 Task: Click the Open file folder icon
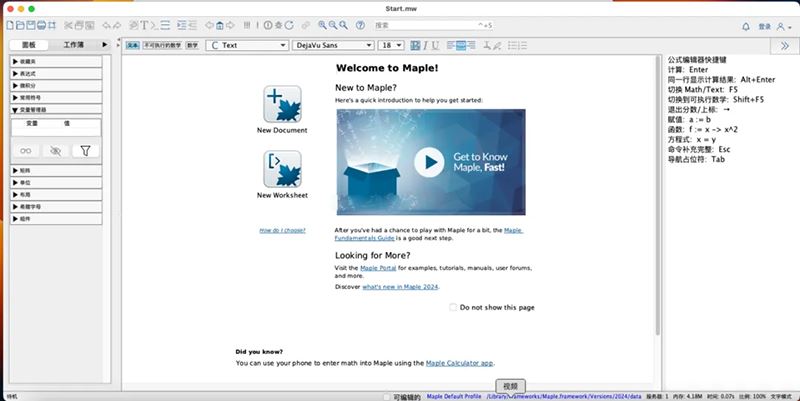pyautogui.click(x=20, y=25)
